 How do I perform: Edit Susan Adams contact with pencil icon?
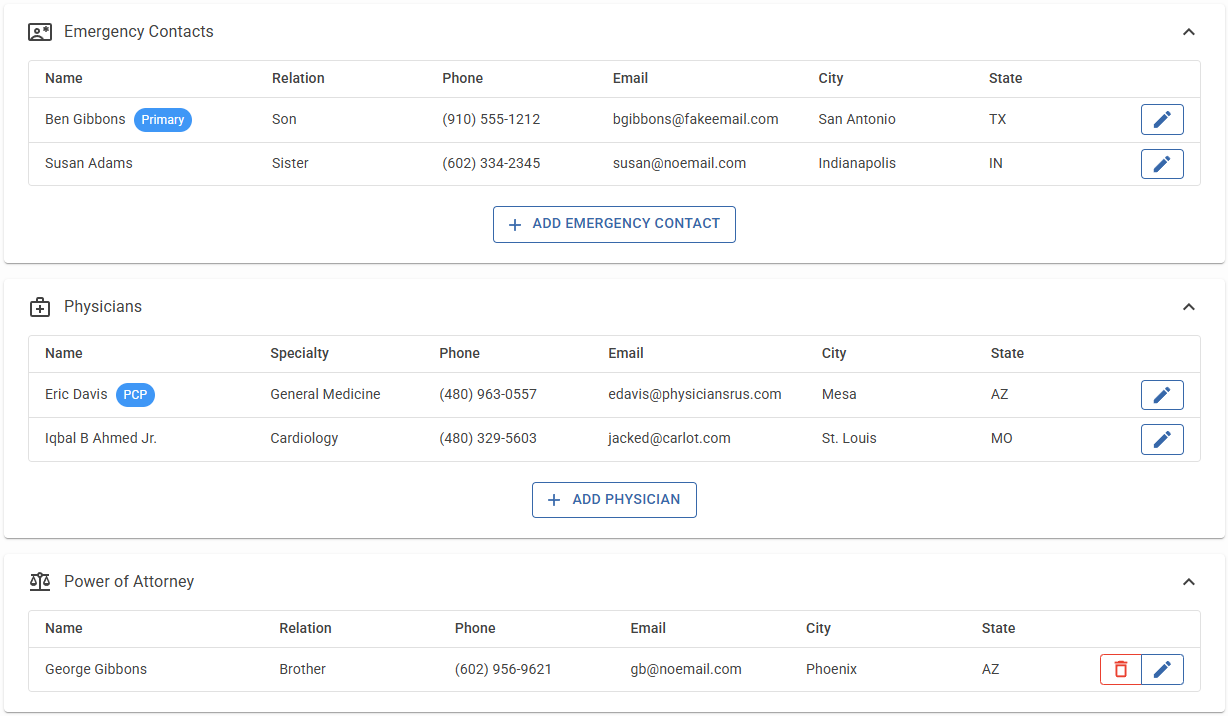[x=1162, y=164]
